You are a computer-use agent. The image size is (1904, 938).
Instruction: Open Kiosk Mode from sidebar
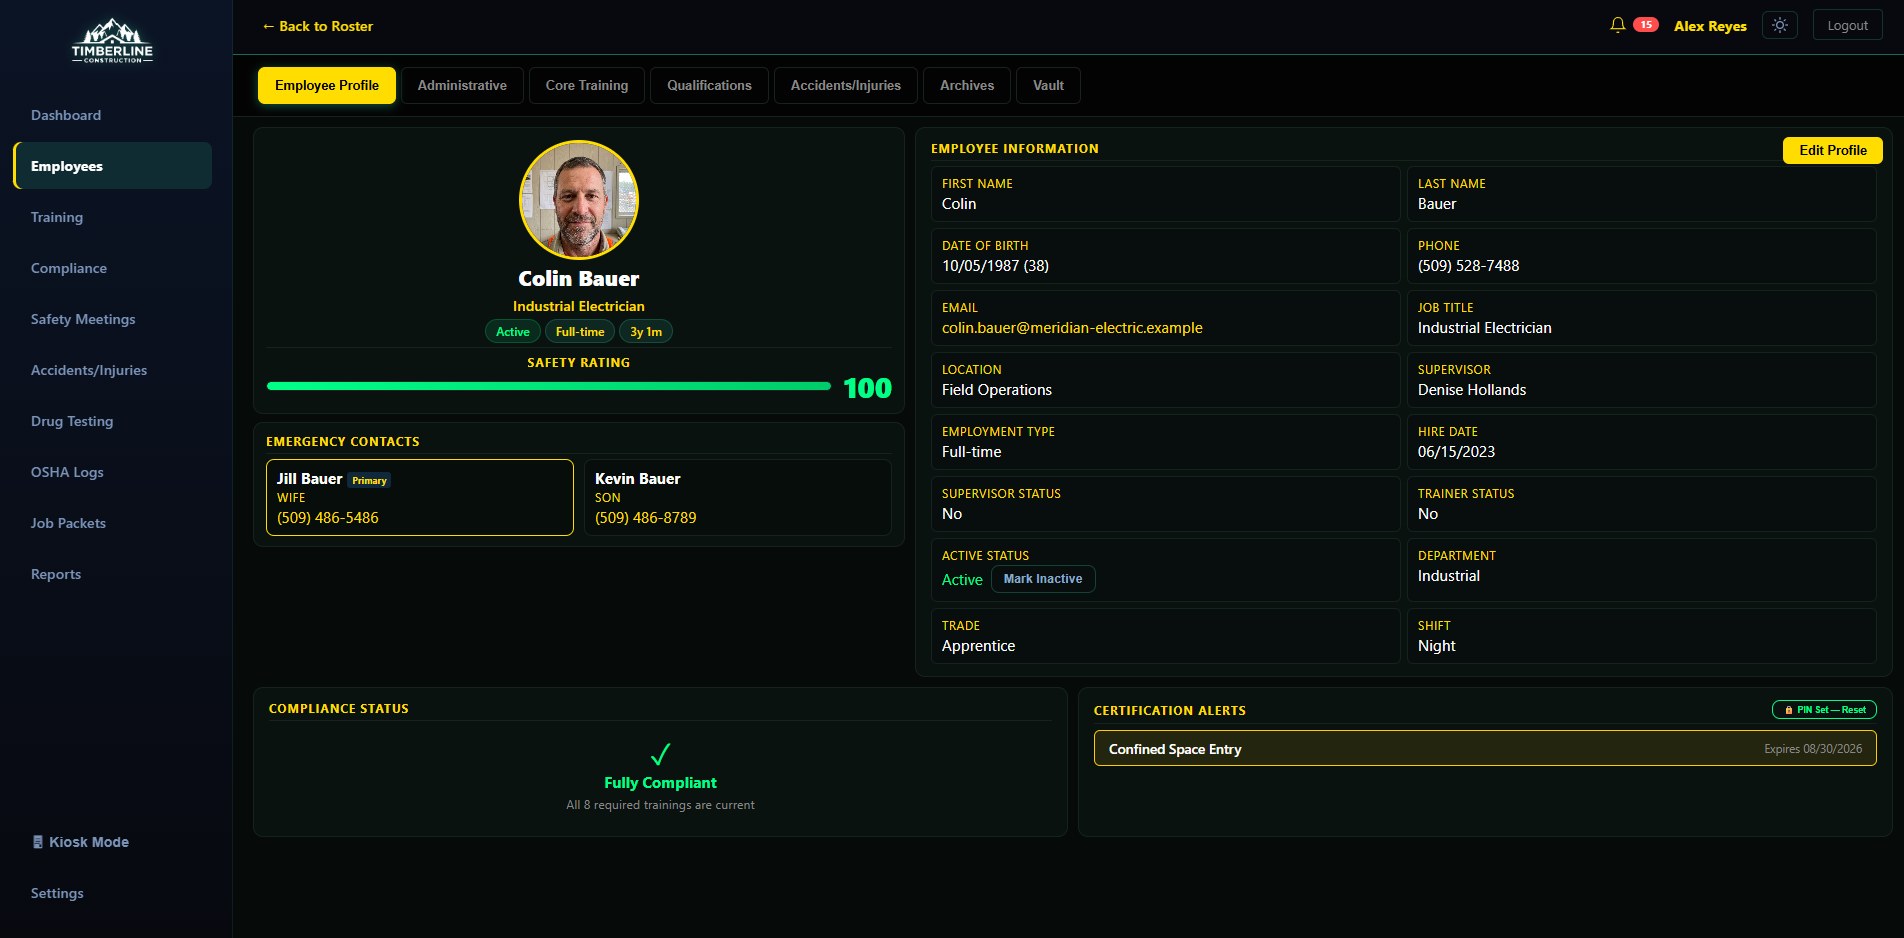coord(80,842)
